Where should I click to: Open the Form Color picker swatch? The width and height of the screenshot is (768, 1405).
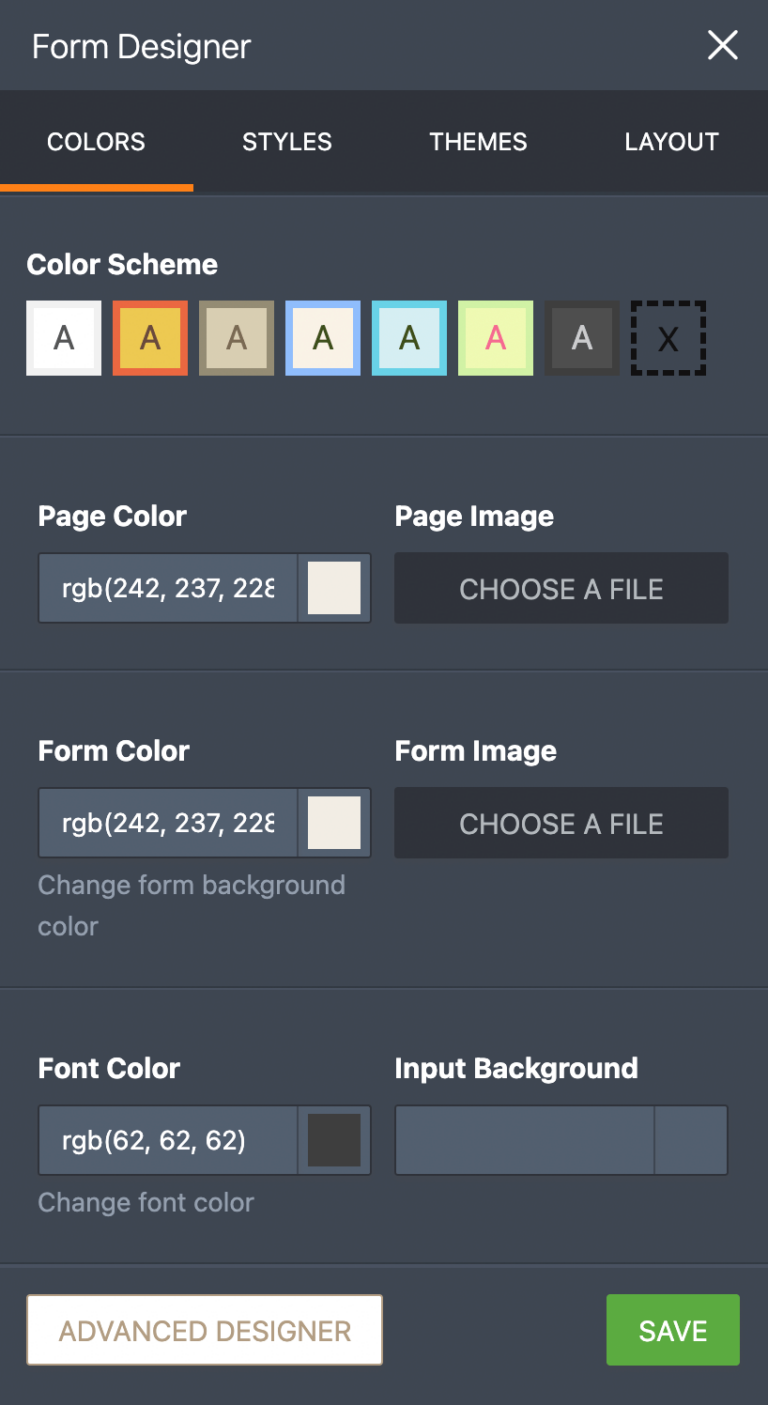coord(335,823)
